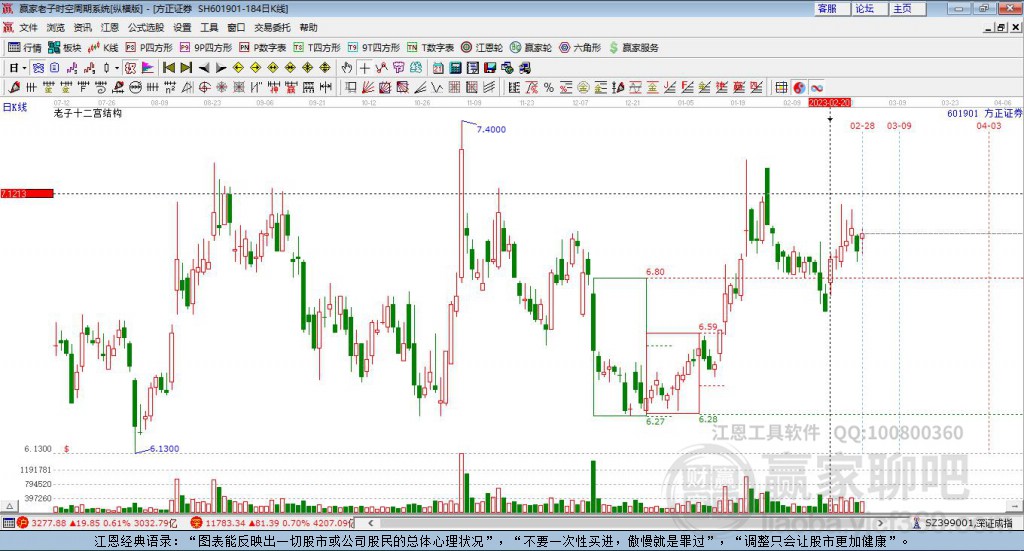Screen dimensions: 1024x551
Task: Open the 浏览 menu
Action: click(56, 27)
